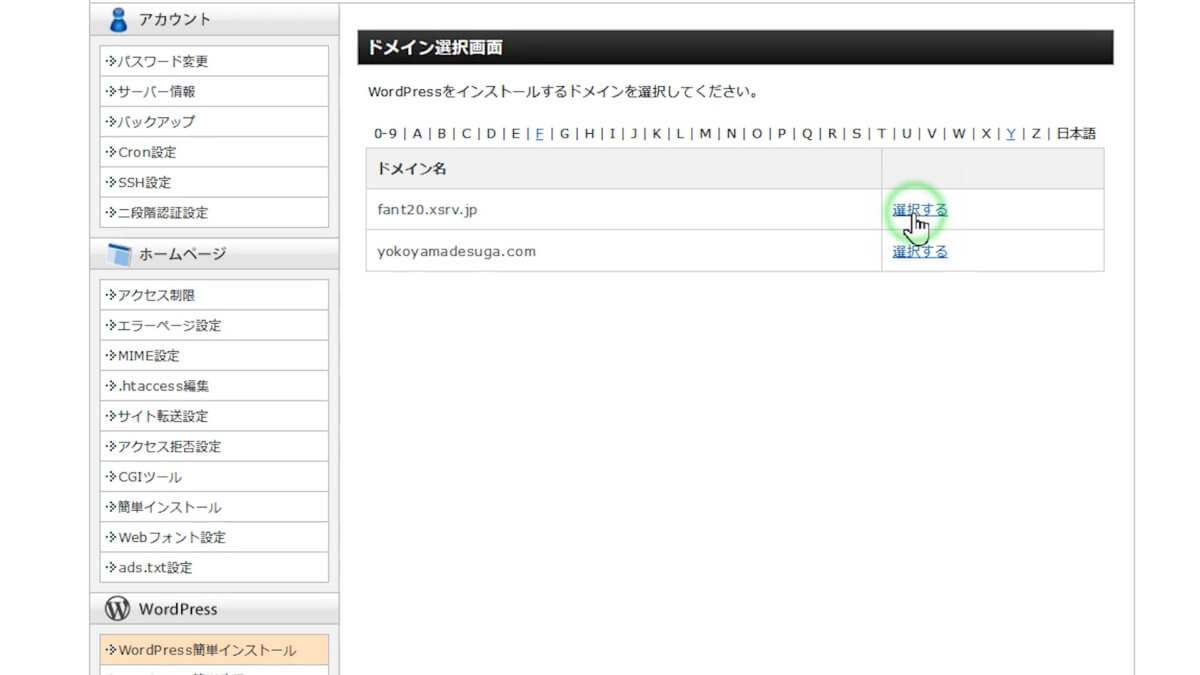Filter domains by letter Y
The image size is (1200, 675).
[x=1011, y=133]
